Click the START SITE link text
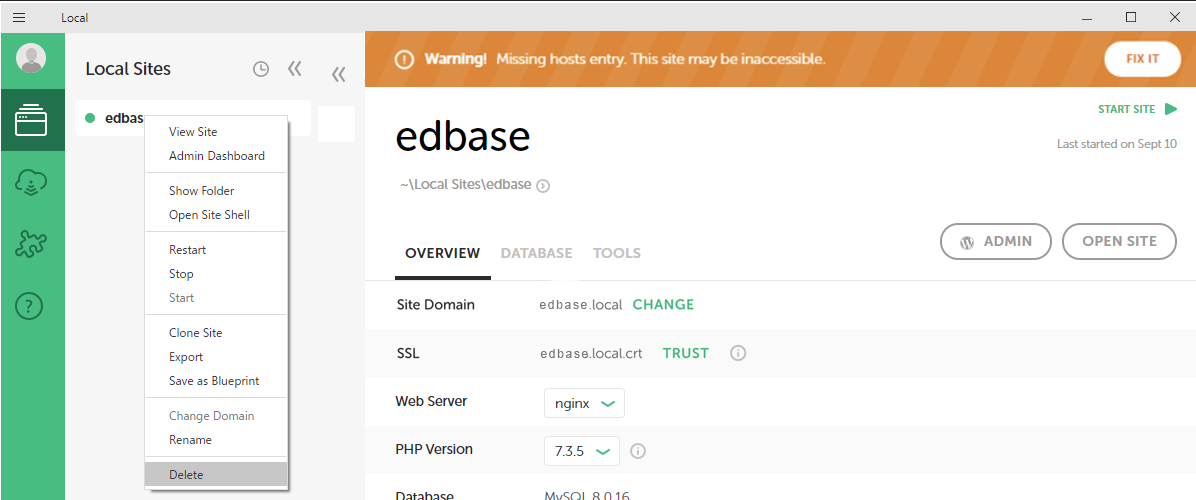The image size is (1196, 500). (1127, 109)
